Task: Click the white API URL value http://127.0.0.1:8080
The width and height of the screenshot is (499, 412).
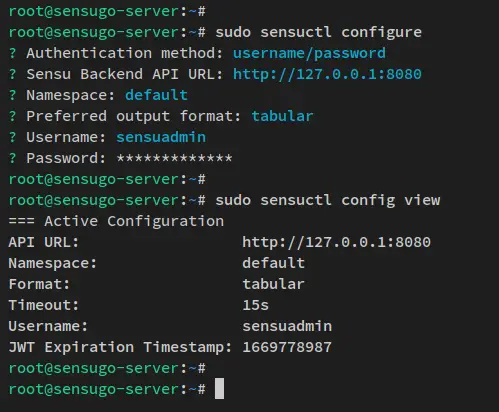Action: coord(337,242)
